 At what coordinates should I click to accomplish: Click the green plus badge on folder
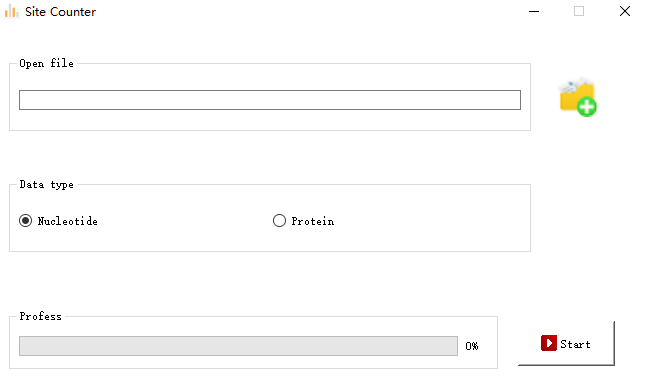tap(587, 107)
